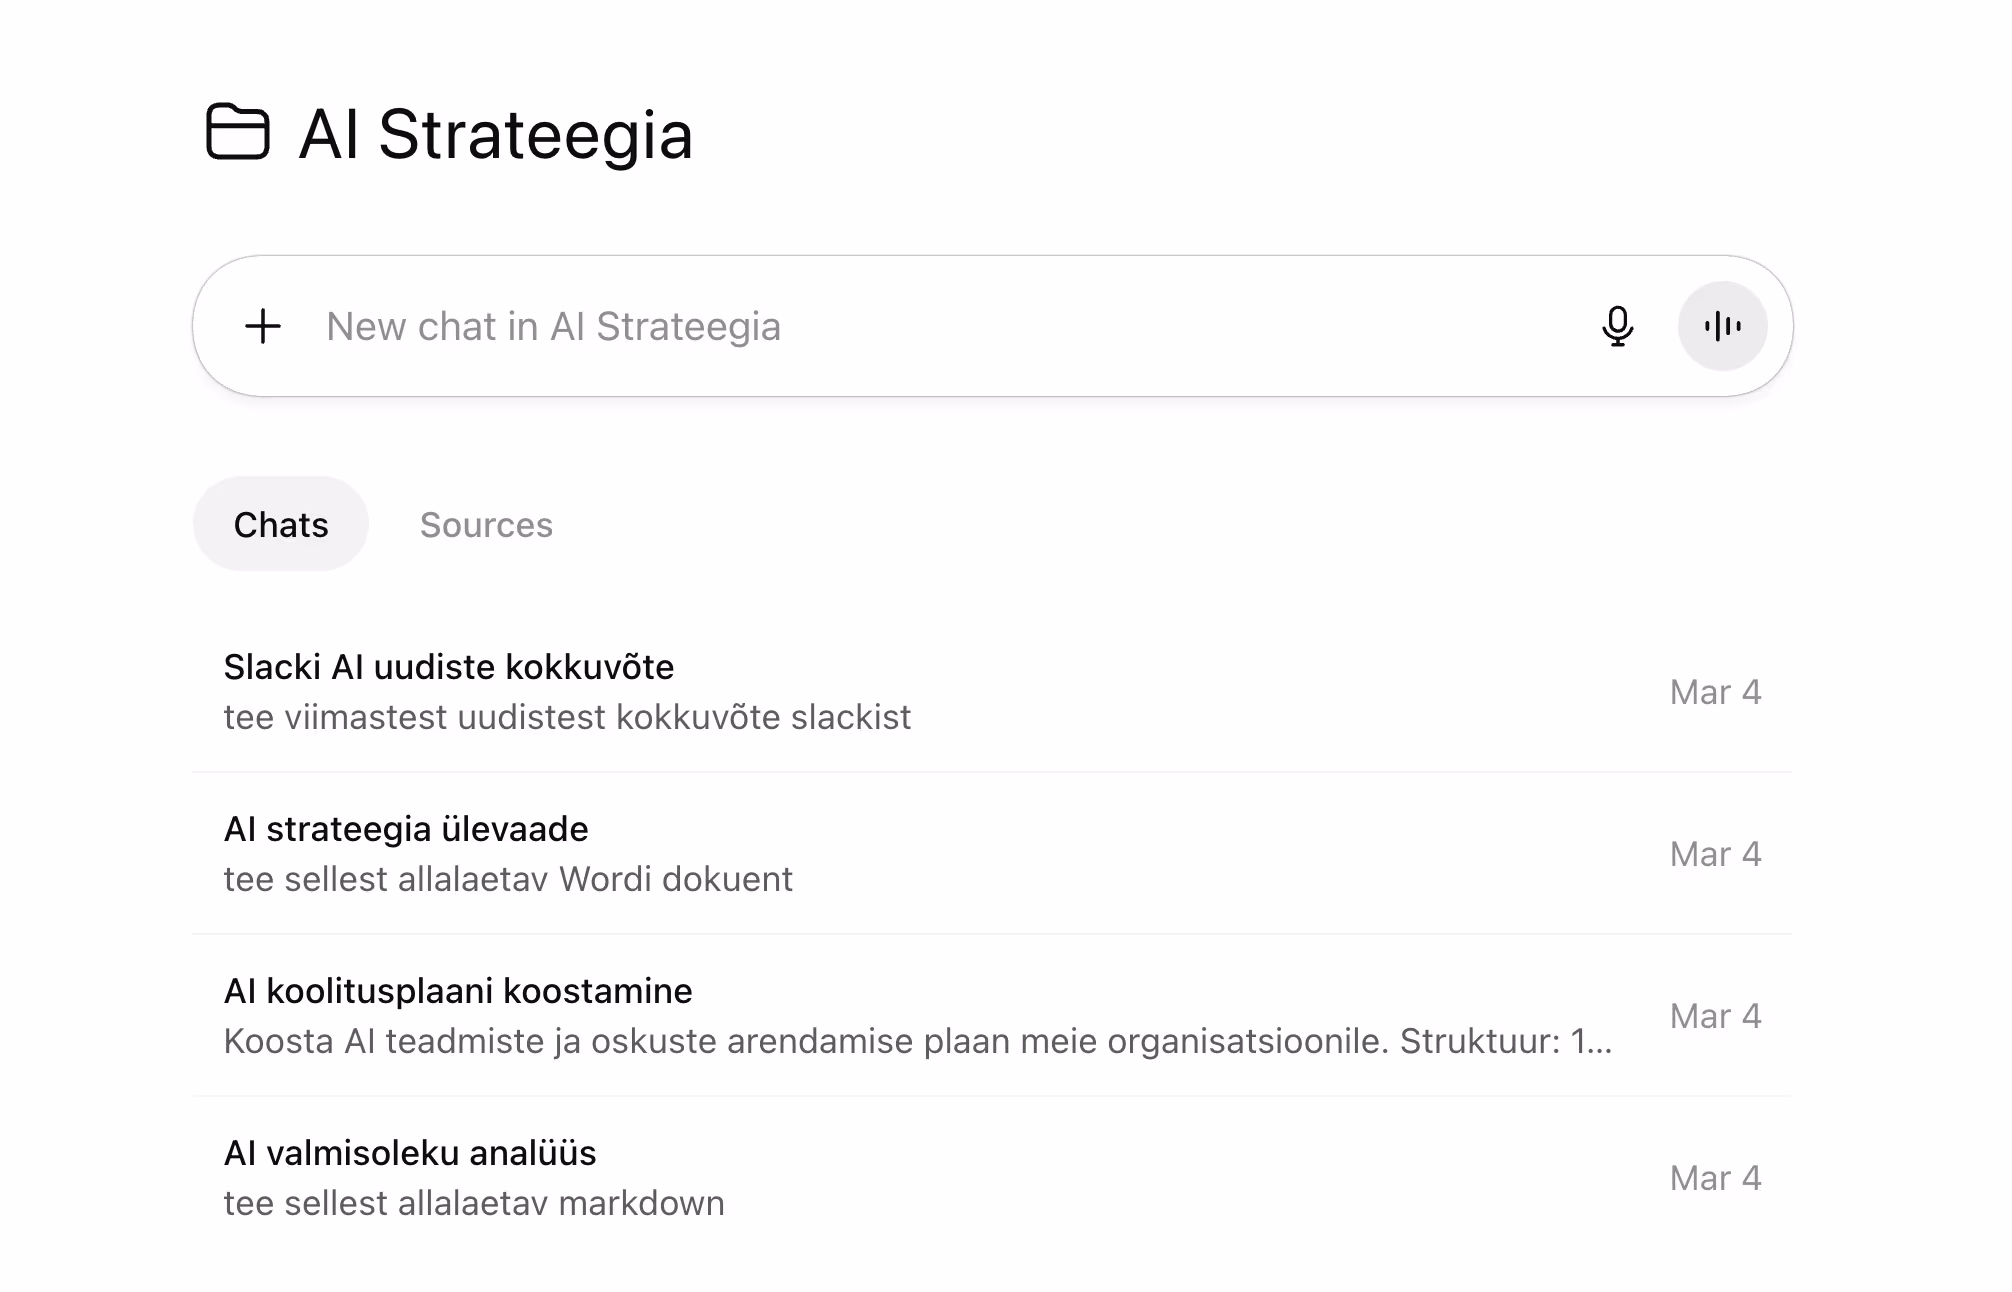Click the plus icon to add attachments
Viewport: 2012px width, 1292px height.
click(x=263, y=326)
